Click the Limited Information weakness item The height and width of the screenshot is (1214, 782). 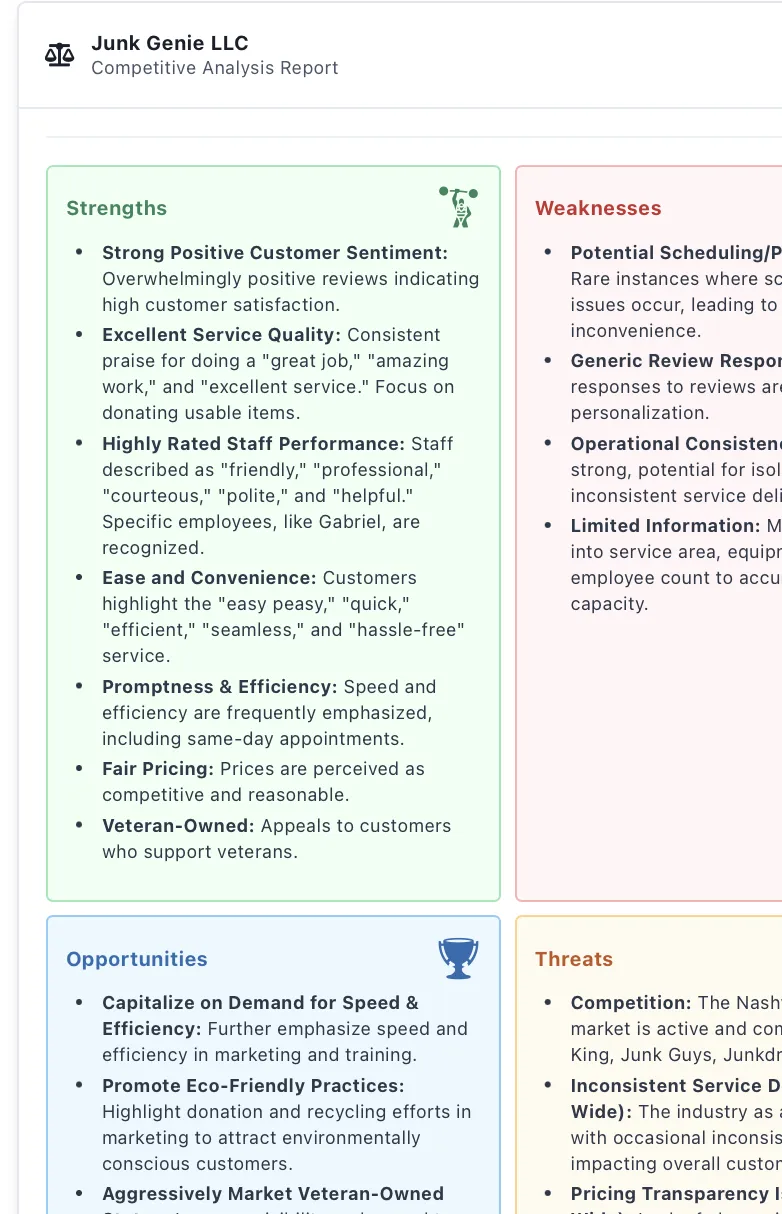(665, 526)
